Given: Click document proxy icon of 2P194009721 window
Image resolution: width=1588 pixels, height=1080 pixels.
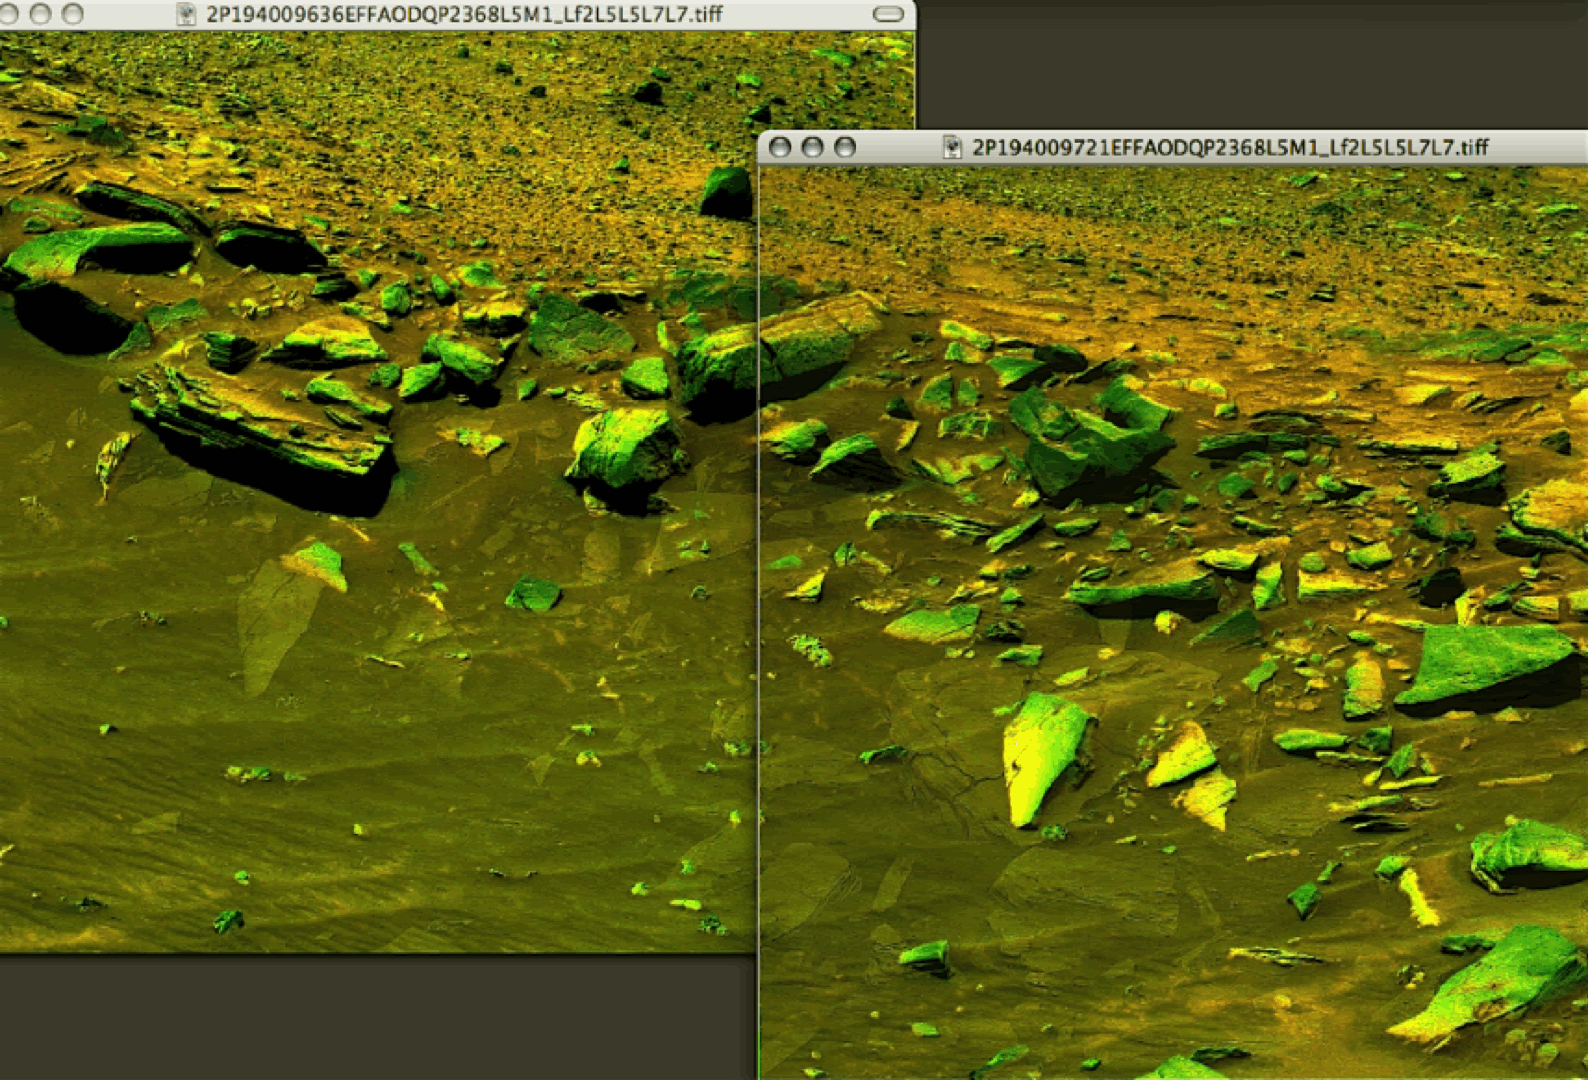Looking at the screenshot, I should coord(952,148).
